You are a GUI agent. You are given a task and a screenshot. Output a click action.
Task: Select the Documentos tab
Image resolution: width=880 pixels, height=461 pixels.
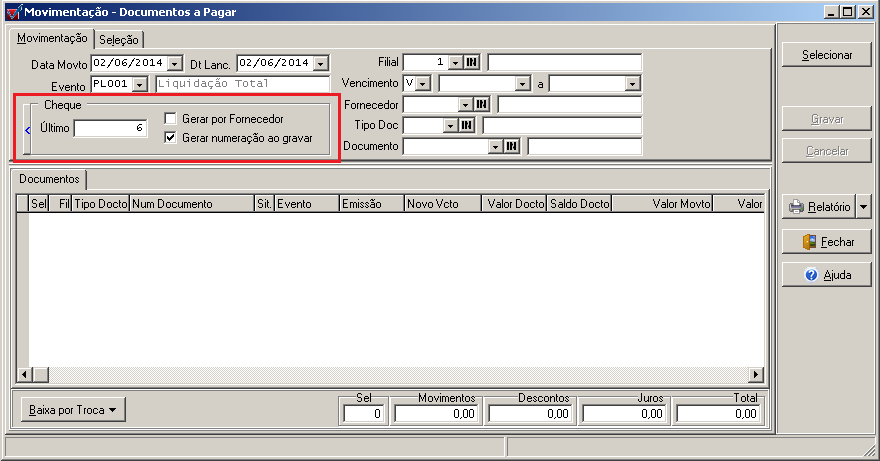click(x=49, y=178)
